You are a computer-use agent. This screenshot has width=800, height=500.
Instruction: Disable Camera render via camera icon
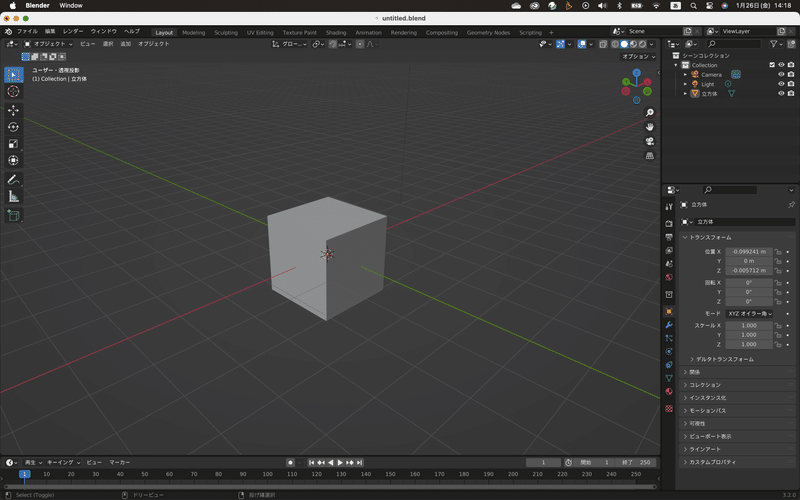(790, 74)
